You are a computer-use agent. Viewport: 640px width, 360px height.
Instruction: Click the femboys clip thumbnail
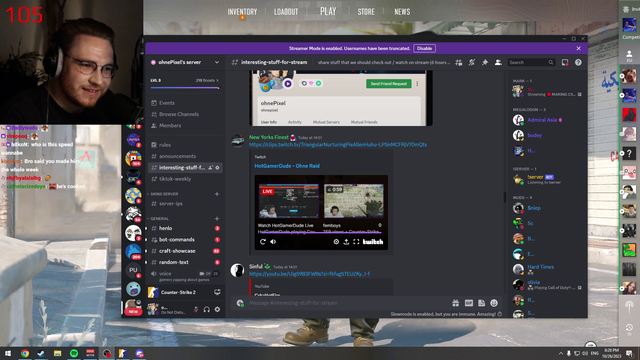tap(353, 201)
